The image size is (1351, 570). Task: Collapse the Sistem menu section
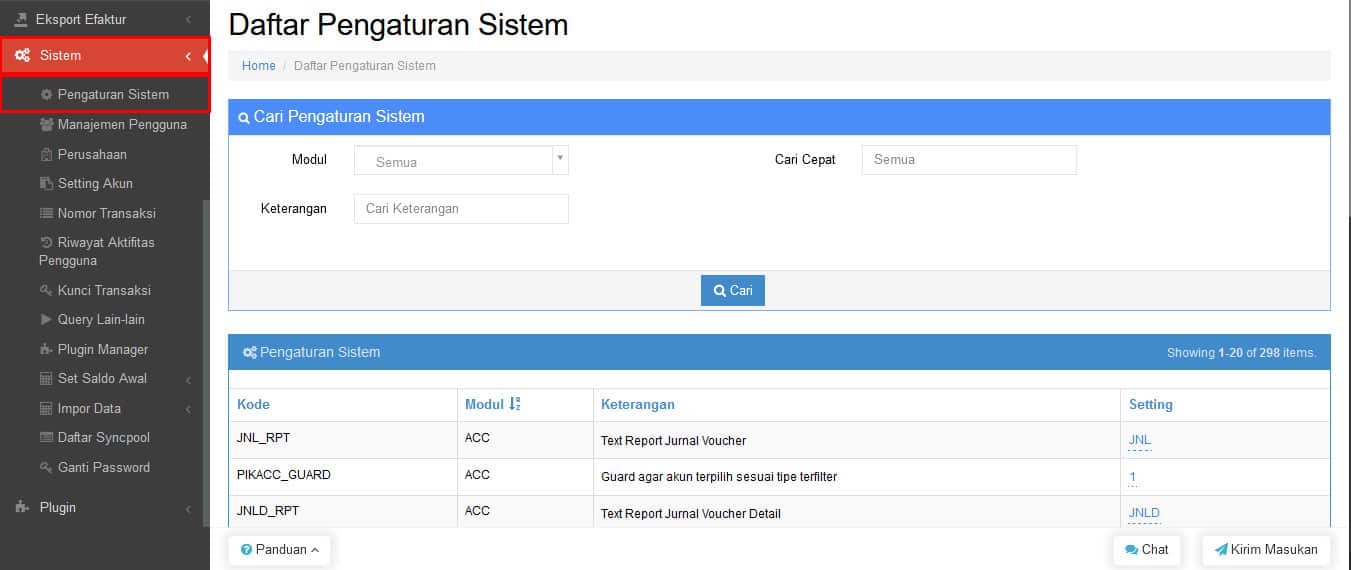pyautogui.click(x=188, y=56)
